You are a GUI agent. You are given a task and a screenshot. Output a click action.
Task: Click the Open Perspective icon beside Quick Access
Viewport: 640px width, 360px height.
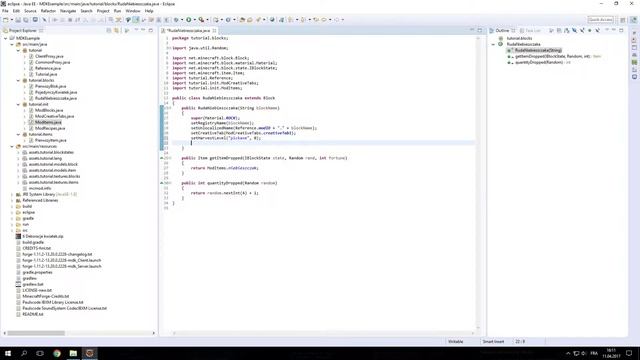click(x=622, y=20)
